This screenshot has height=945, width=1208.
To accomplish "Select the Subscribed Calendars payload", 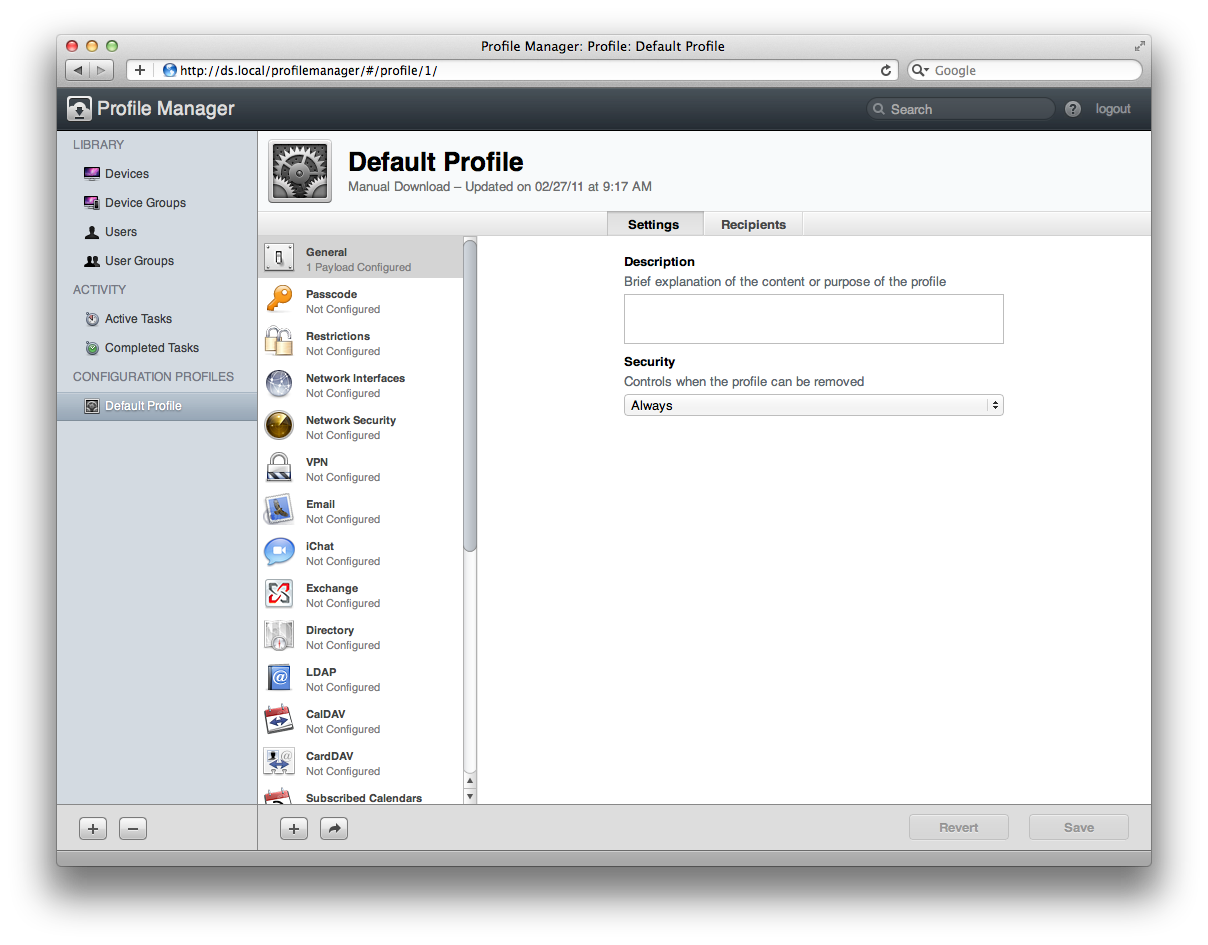I will click(361, 797).
